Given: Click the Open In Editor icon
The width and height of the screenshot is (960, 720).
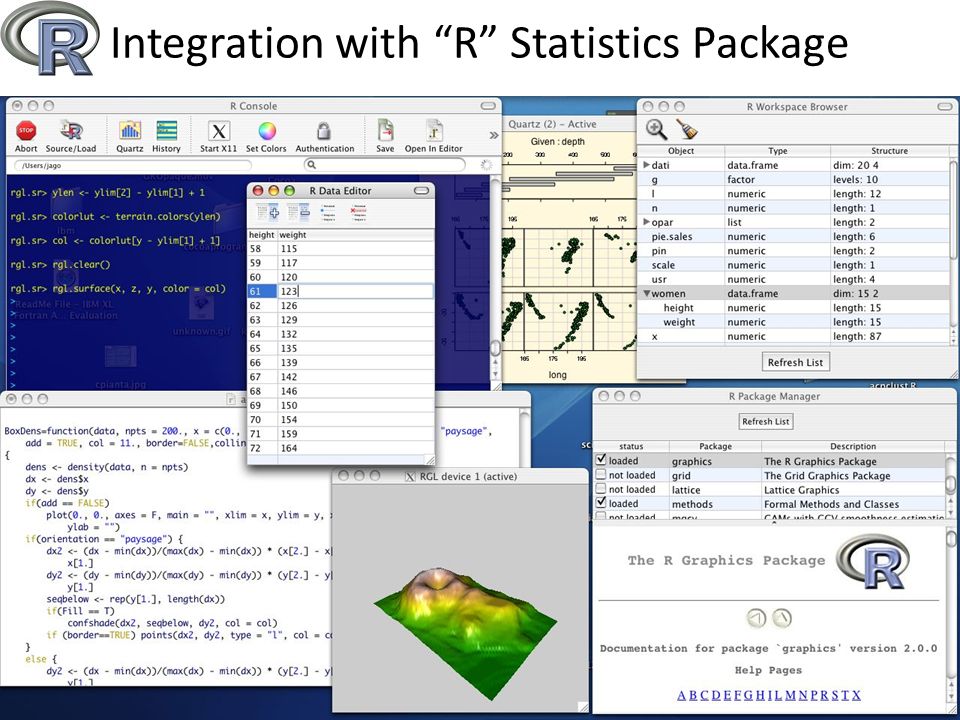Looking at the screenshot, I should 434,130.
